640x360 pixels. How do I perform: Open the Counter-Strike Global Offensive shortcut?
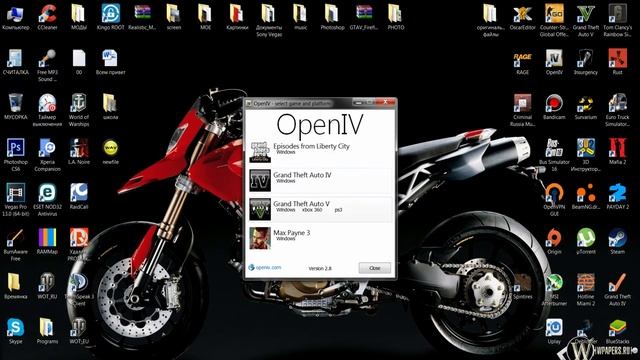tap(554, 20)
